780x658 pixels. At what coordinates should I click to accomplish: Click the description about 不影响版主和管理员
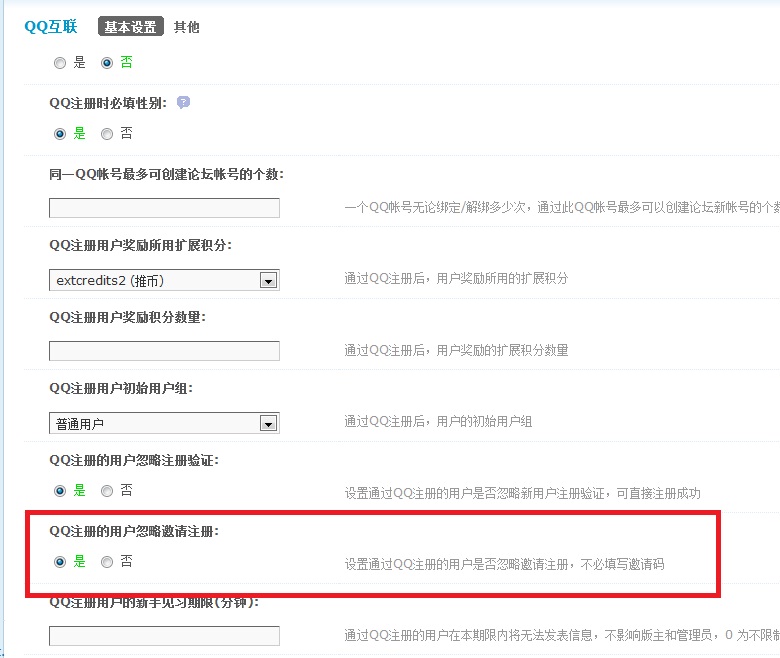(x=562, y=635)
